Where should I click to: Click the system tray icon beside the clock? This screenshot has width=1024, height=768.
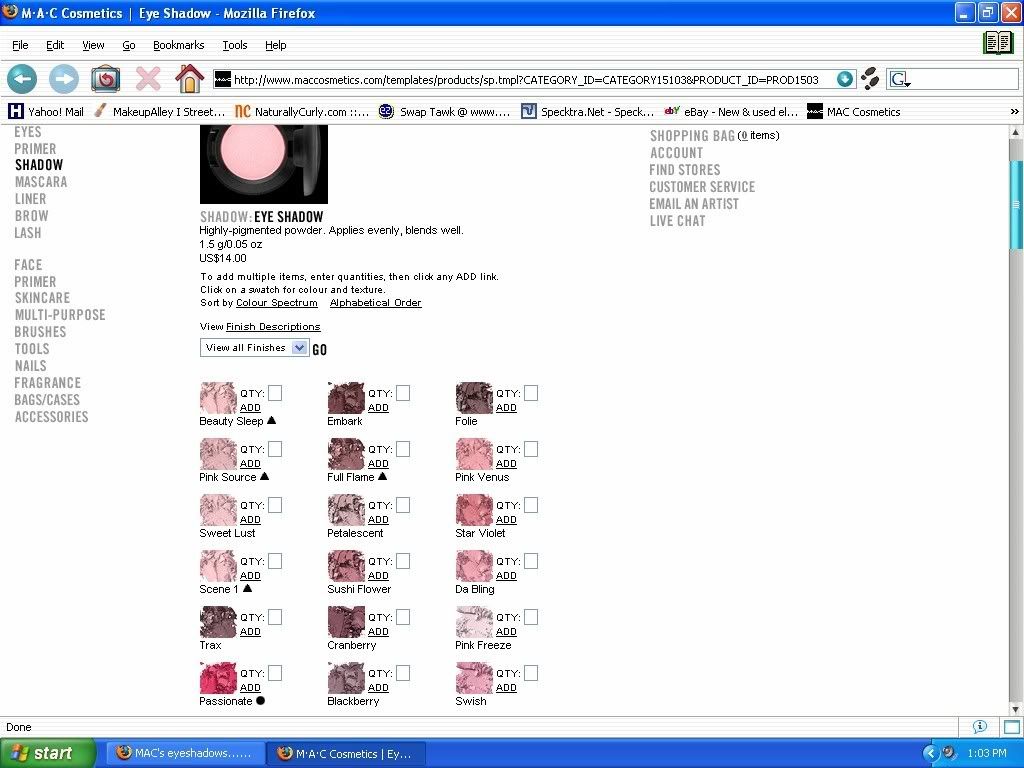click(949, 753)
